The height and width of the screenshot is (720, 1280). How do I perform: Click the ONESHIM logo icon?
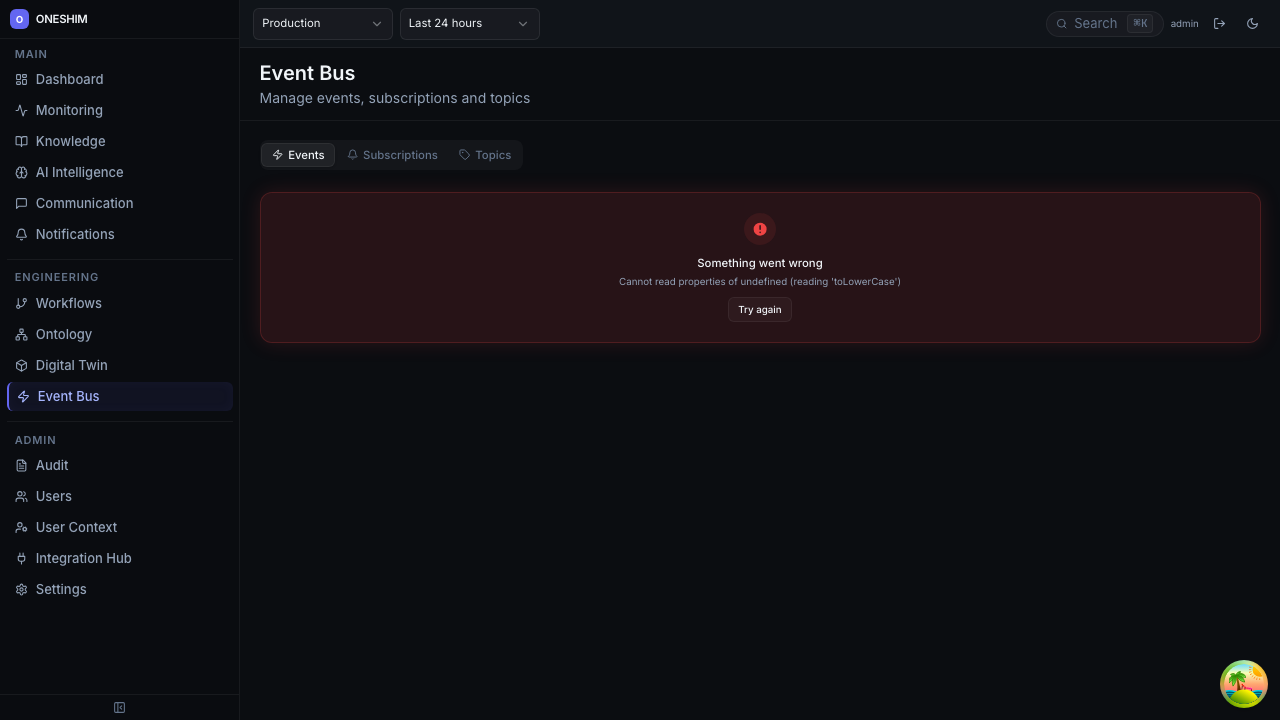(x=19, y=19)
